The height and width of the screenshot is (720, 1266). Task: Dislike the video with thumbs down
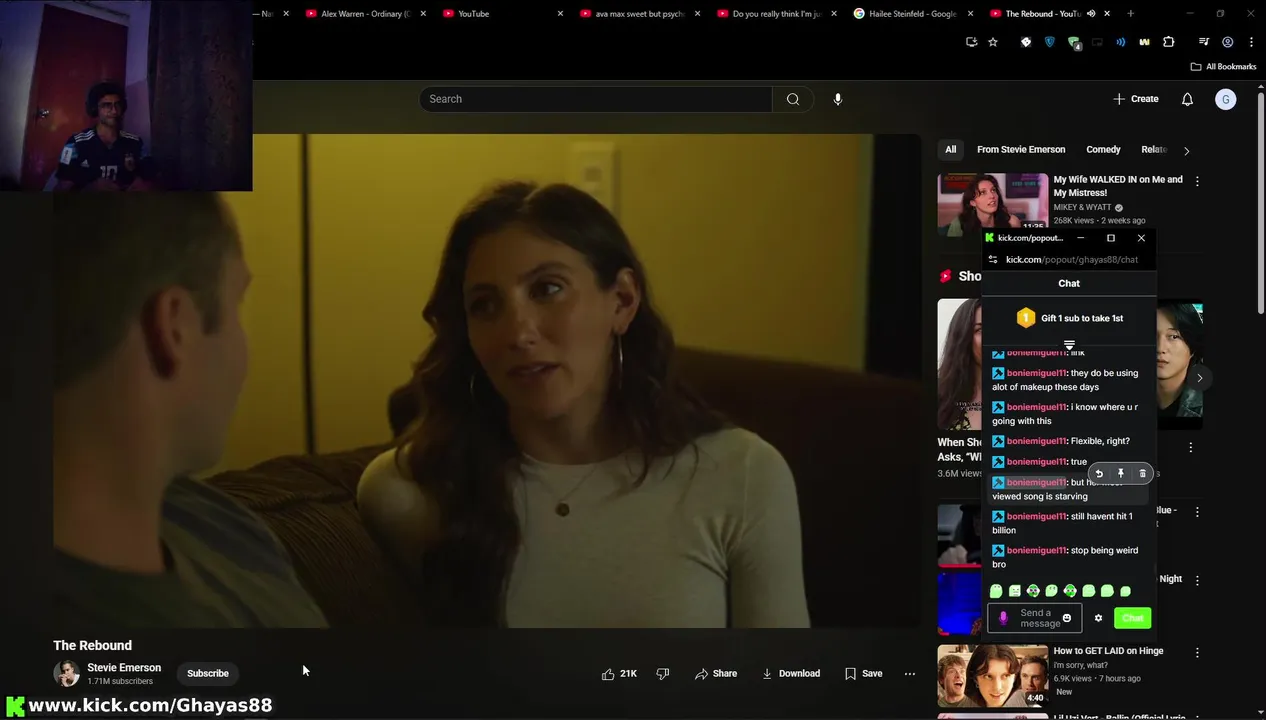coord(663,674)
